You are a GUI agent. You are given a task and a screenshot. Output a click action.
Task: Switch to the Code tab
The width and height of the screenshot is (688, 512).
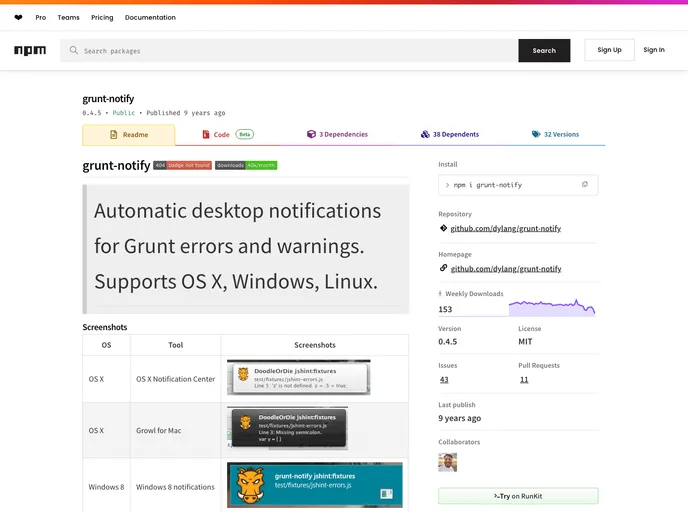[x=228, y=135]
